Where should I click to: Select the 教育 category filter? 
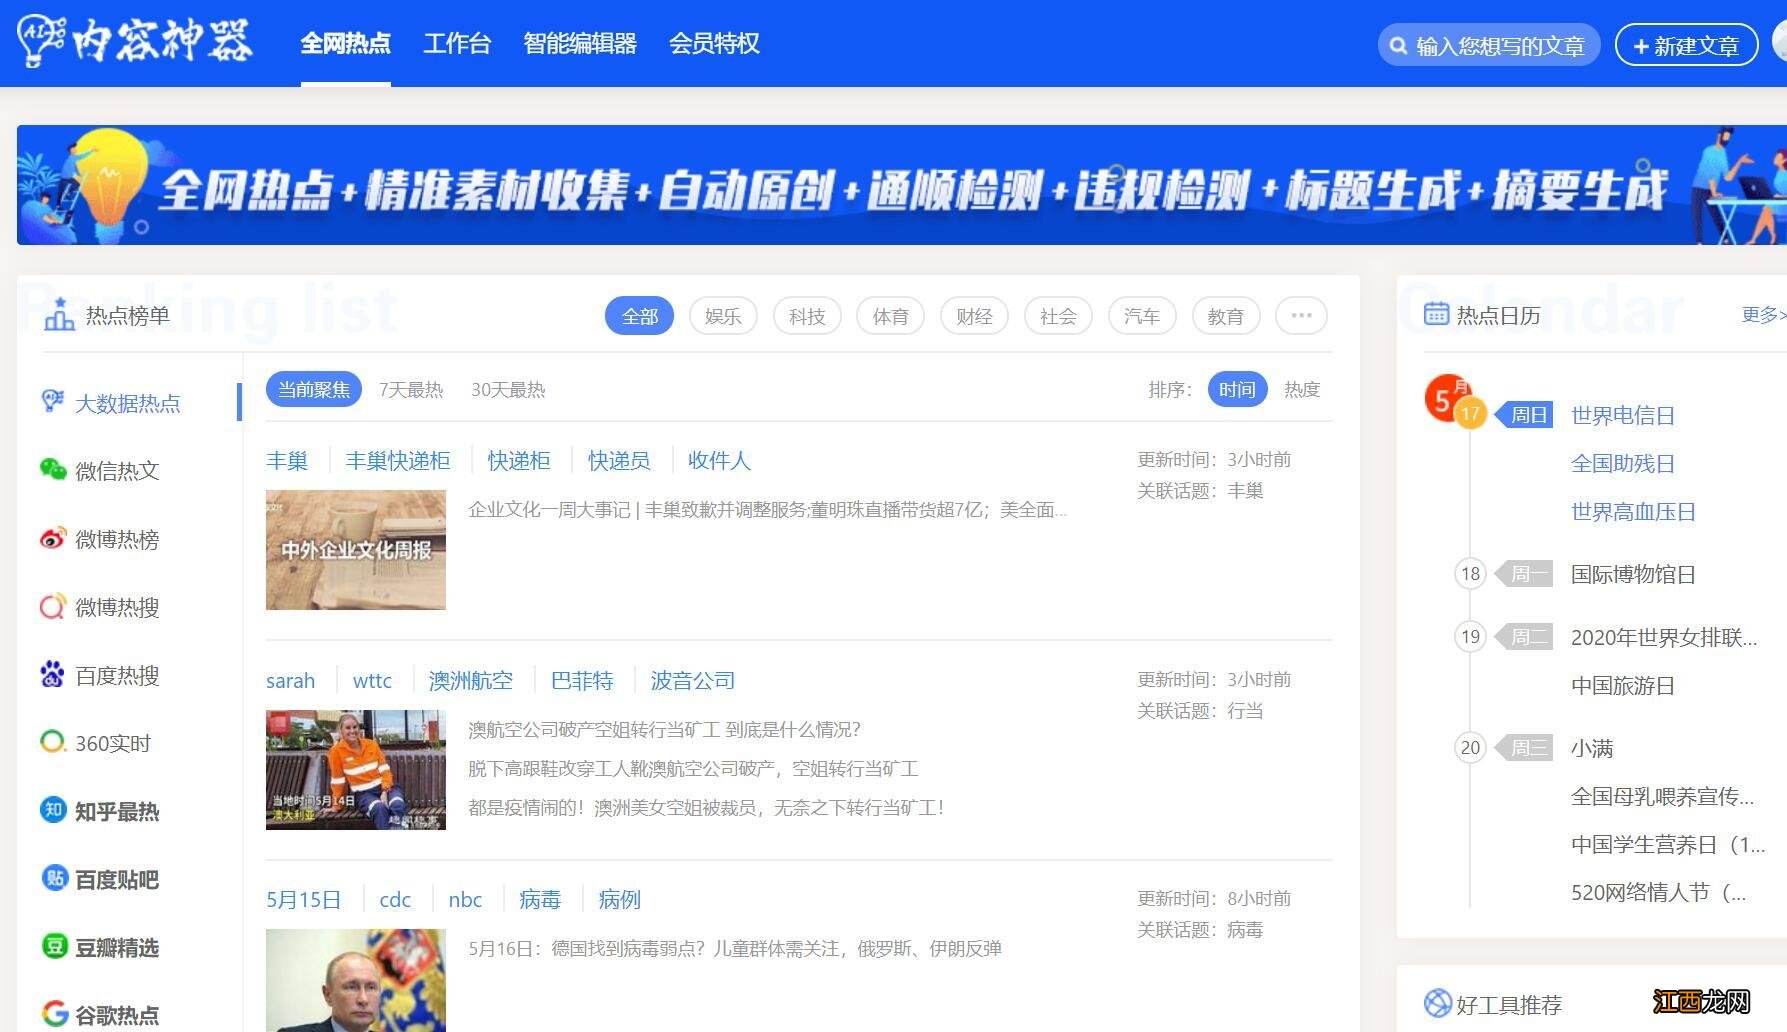coord(1225,316)
